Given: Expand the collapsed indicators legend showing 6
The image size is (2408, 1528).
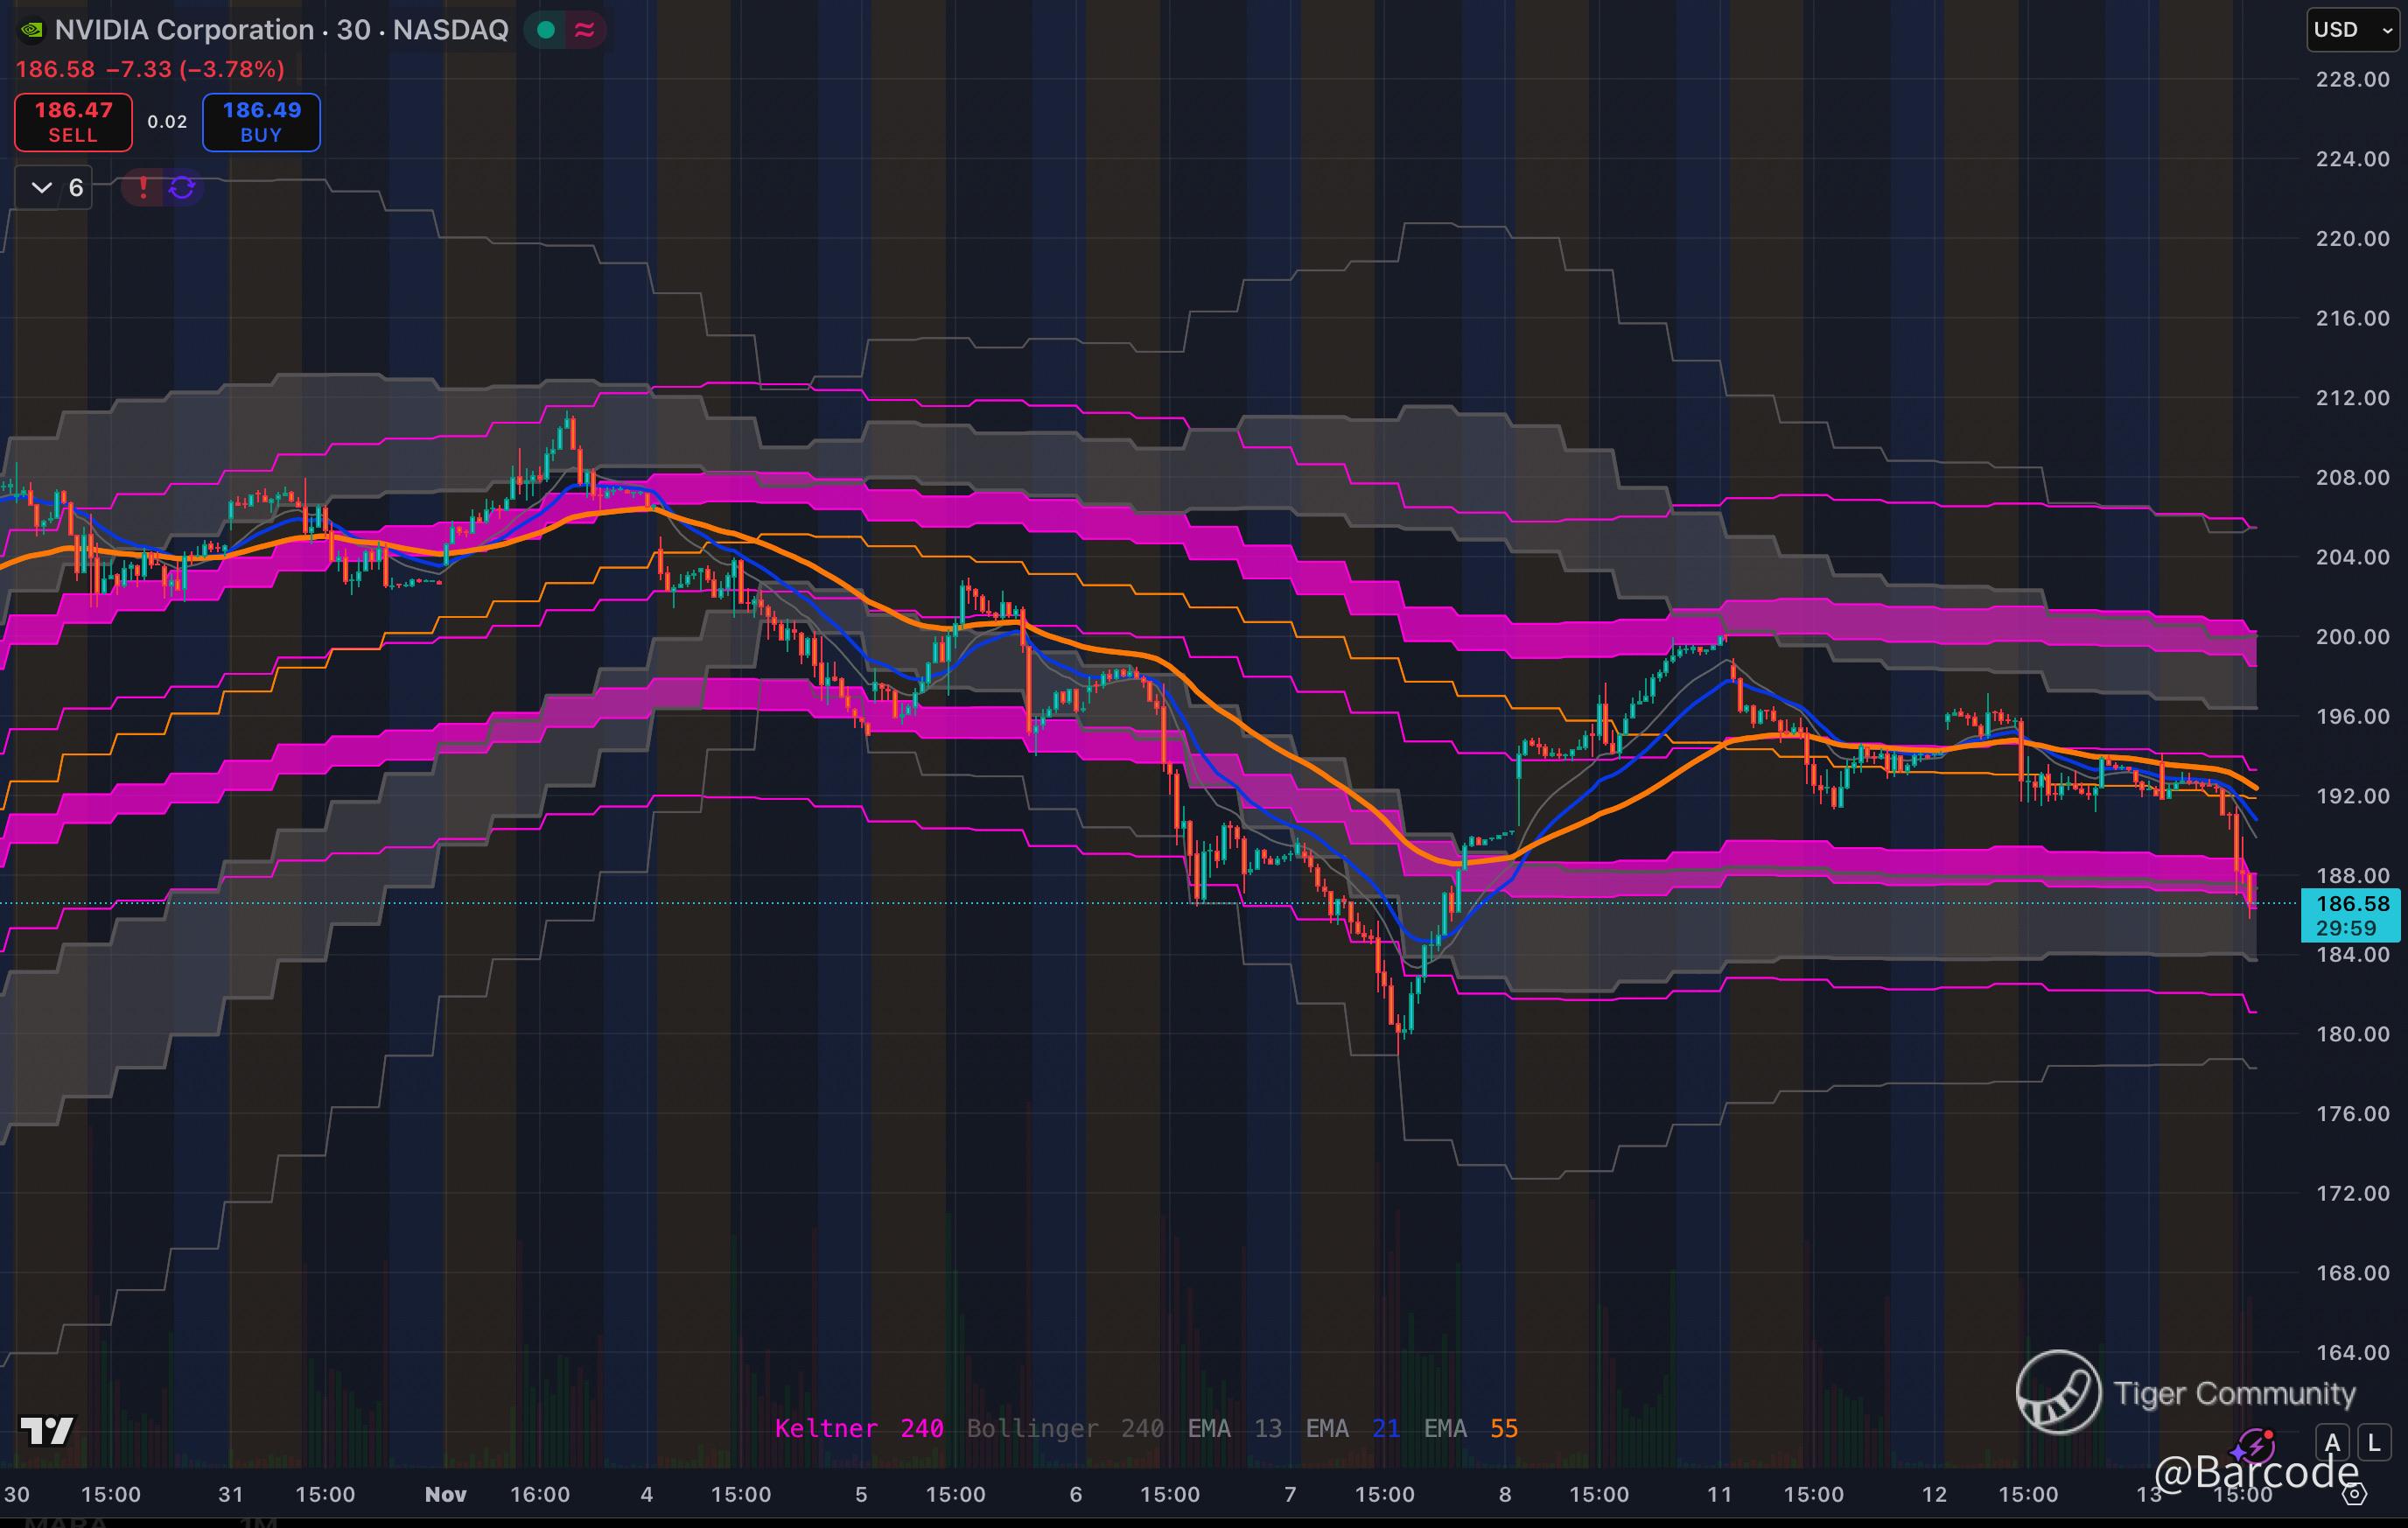Looking at the screenshot, I should (x=55, y=188).
